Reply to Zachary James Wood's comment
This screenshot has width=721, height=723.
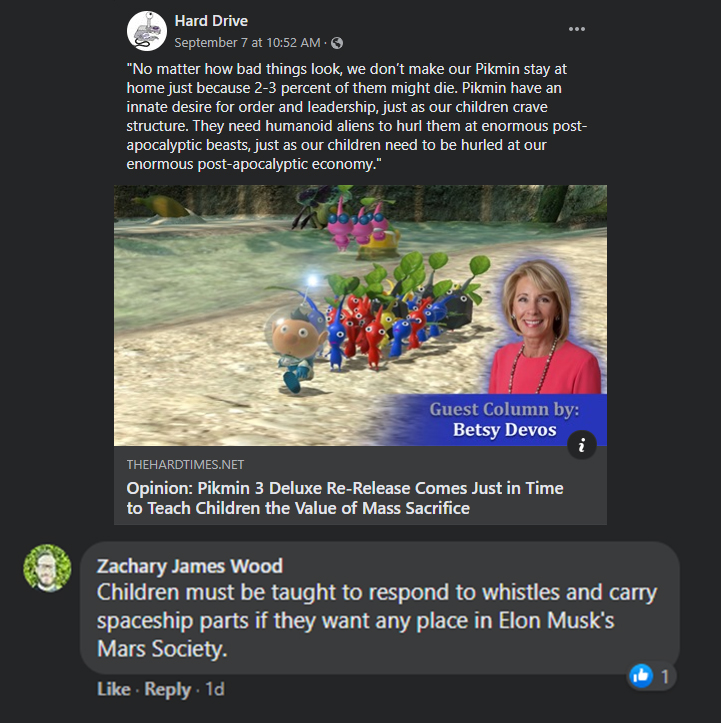coord(167,689)
